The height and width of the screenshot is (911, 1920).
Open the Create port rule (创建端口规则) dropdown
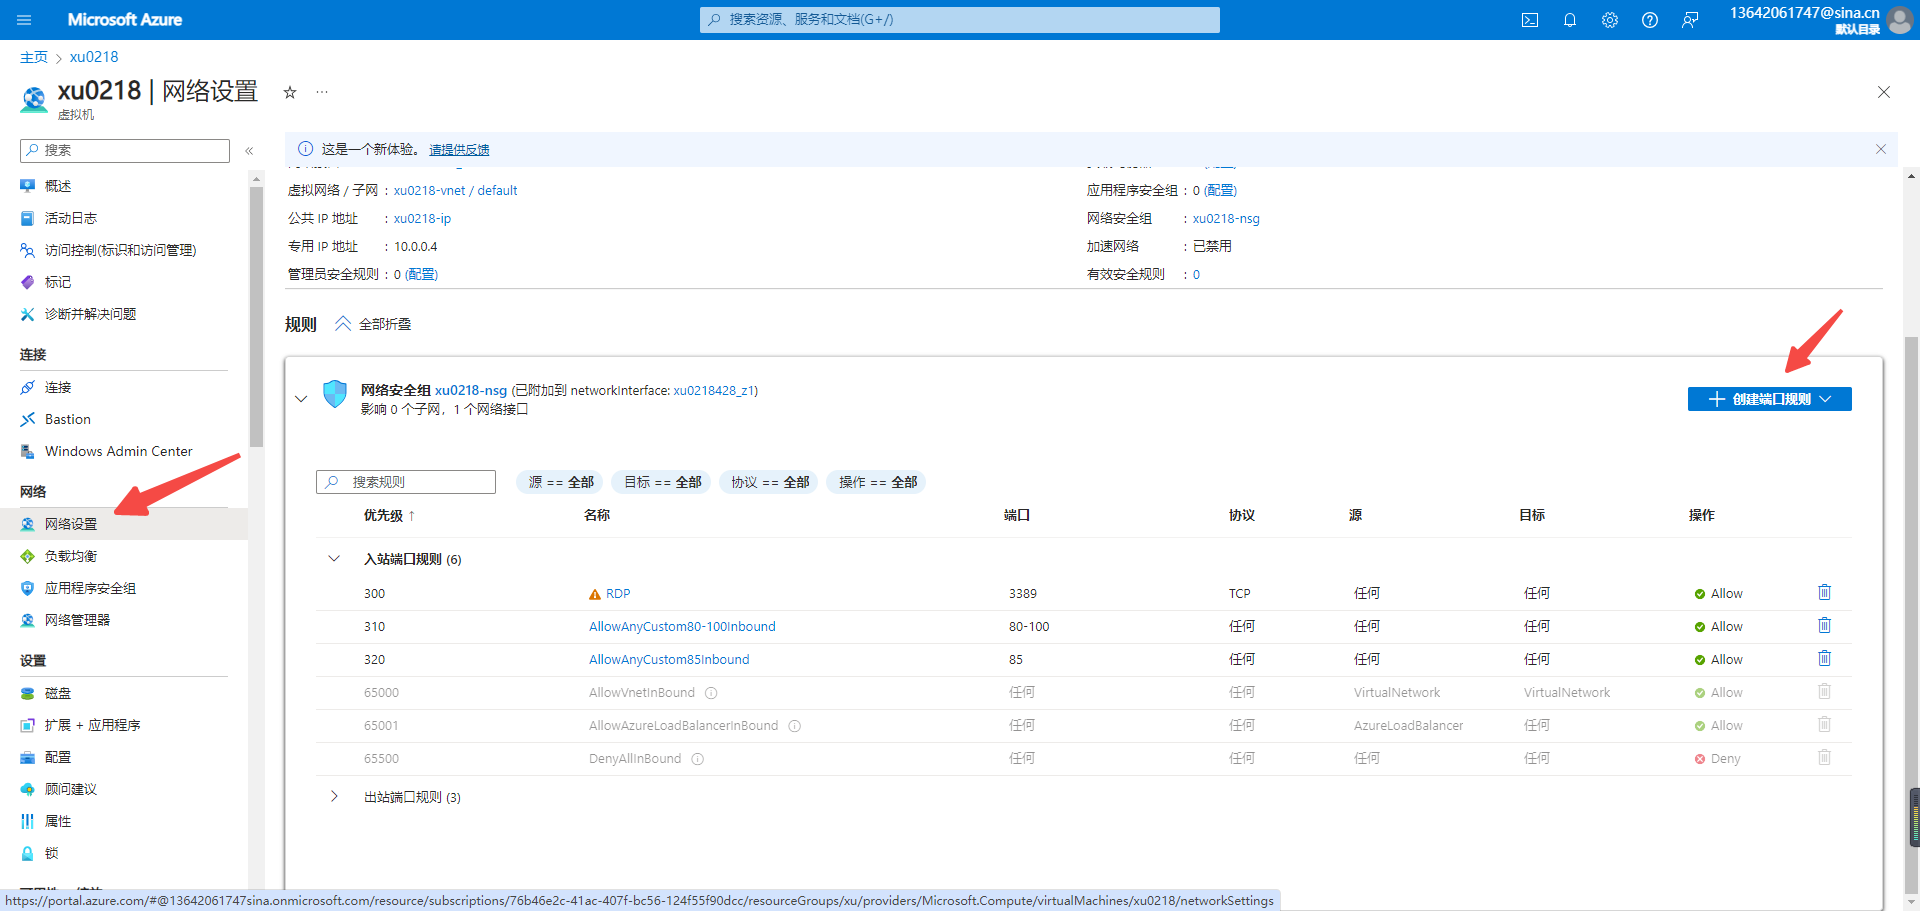coord(1769,399)
